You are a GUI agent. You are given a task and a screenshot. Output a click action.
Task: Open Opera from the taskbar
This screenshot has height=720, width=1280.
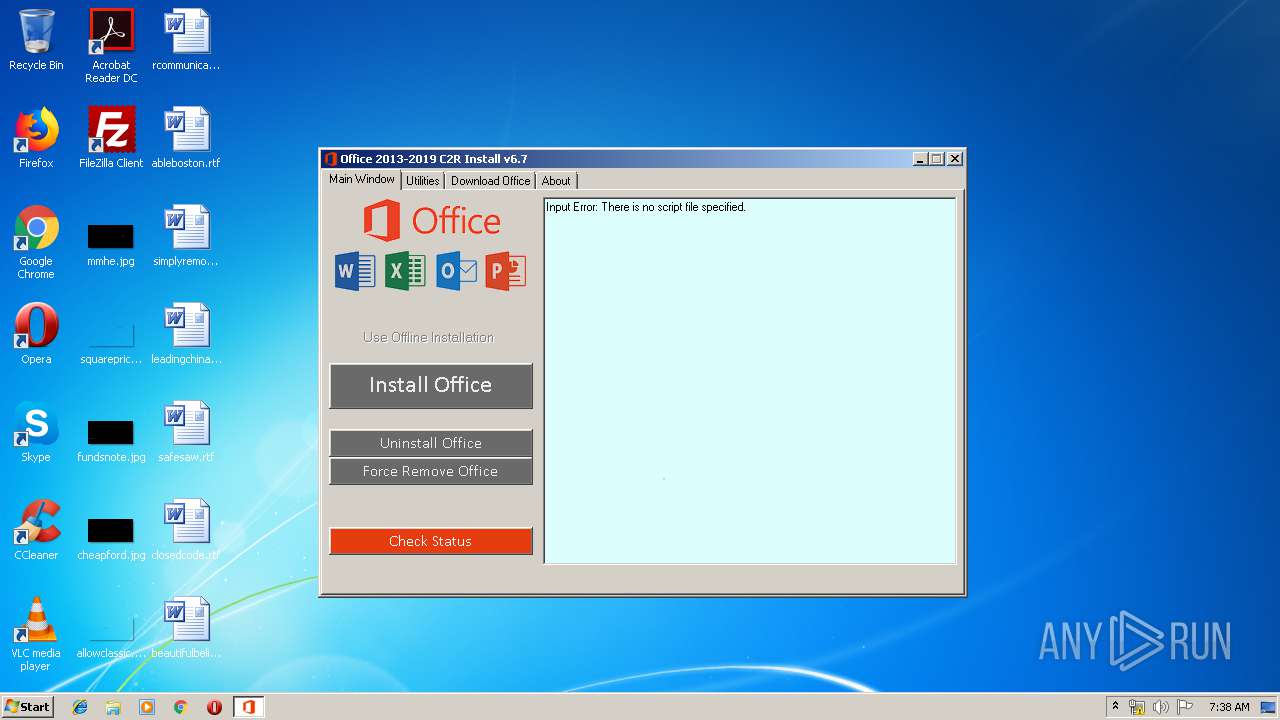point(214,707)
